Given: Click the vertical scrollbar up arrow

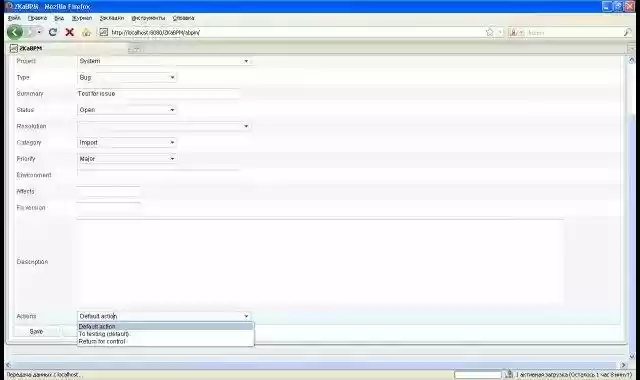Looking at the screenshot, I should pyautogui.click(x=631, y=60).
